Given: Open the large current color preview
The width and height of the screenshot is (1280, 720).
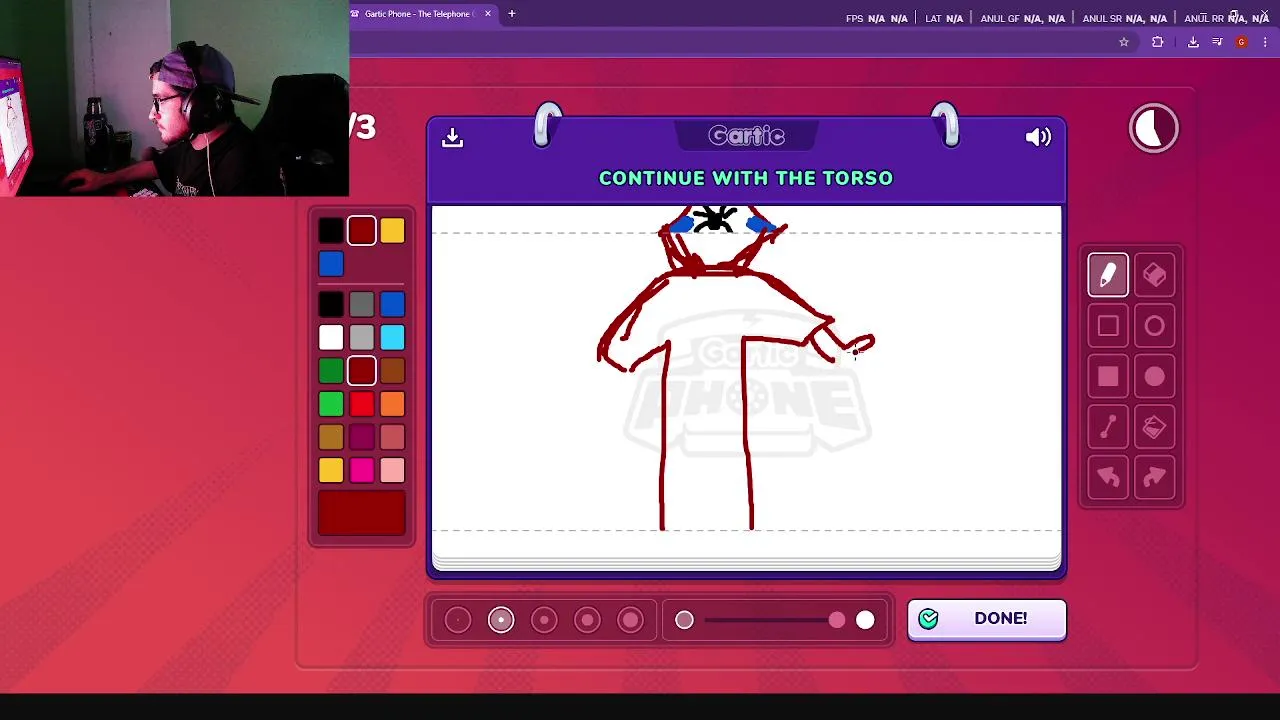Looking at the screenshot, I should coord(362,513).
